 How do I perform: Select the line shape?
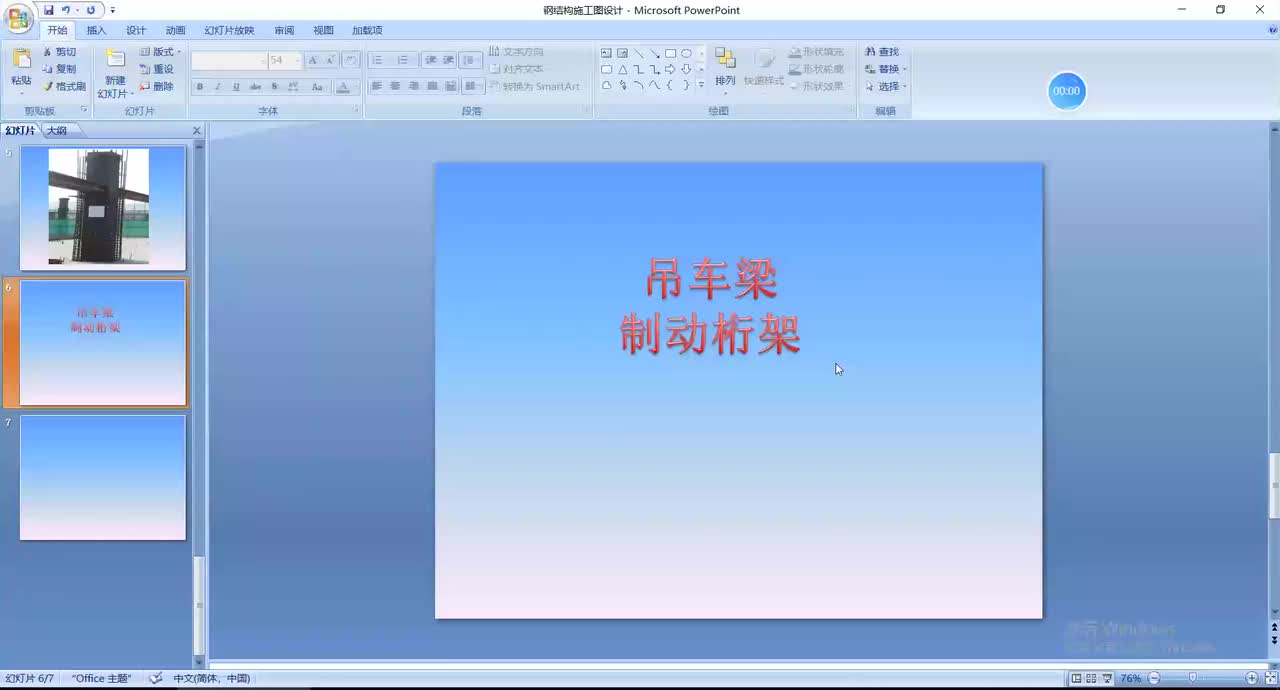point(638,53)
